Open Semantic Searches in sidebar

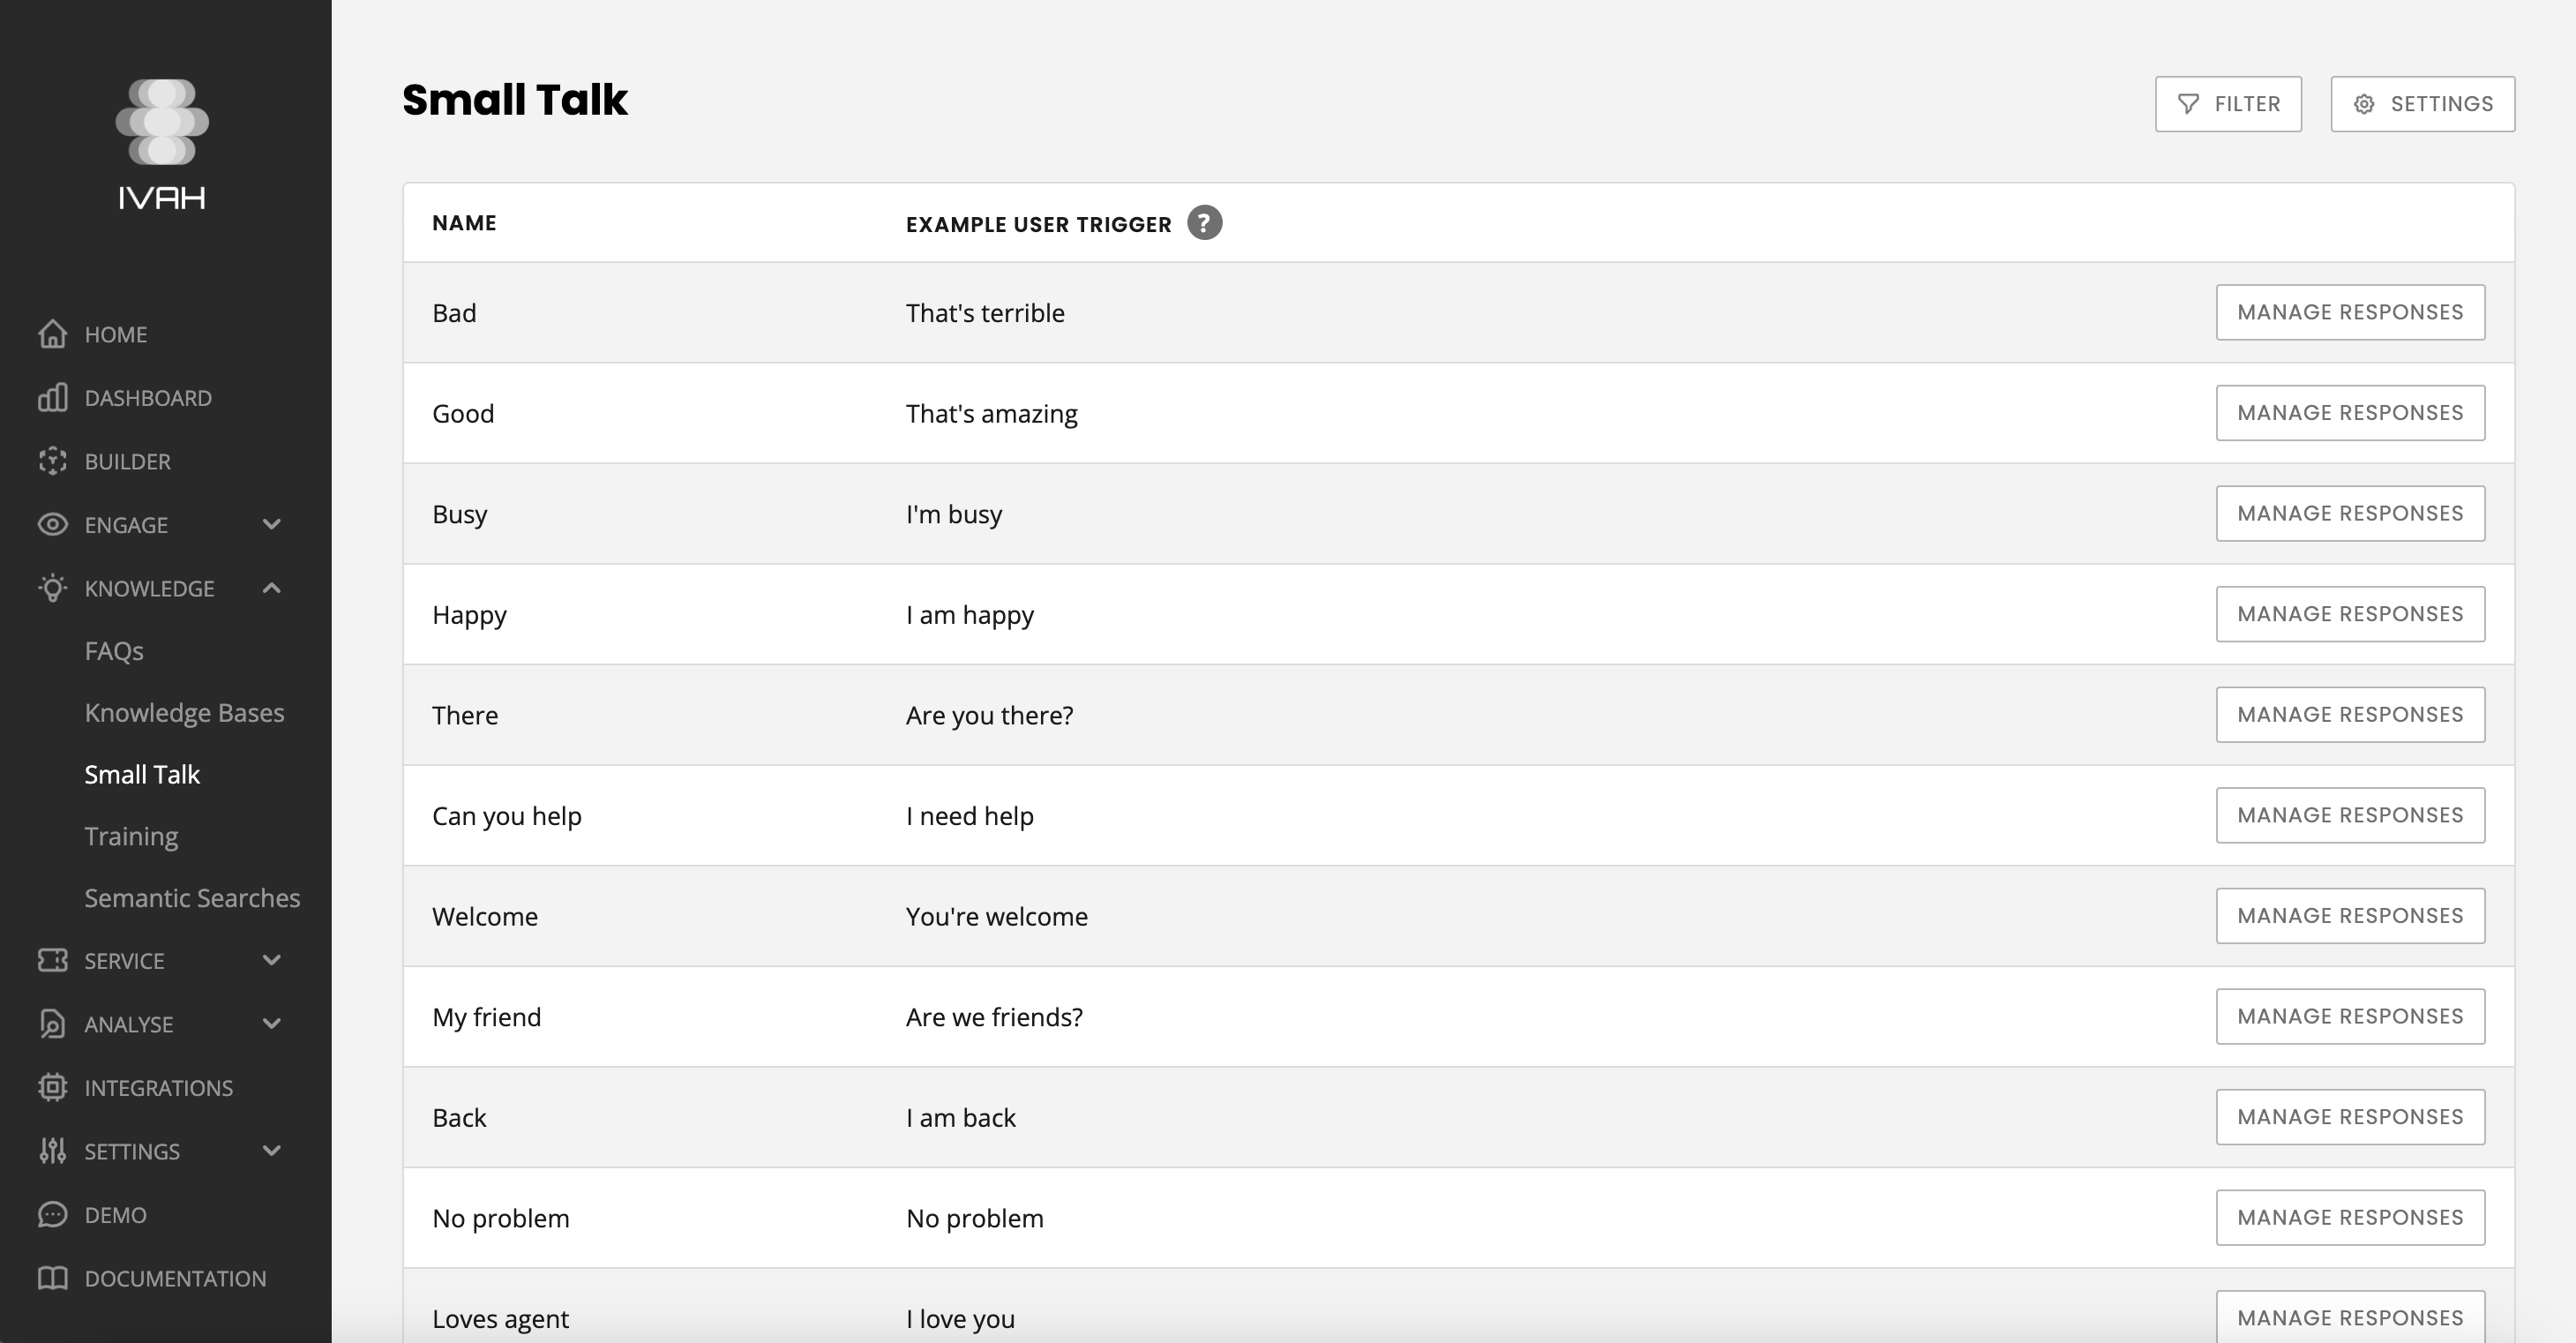[192, 898]
